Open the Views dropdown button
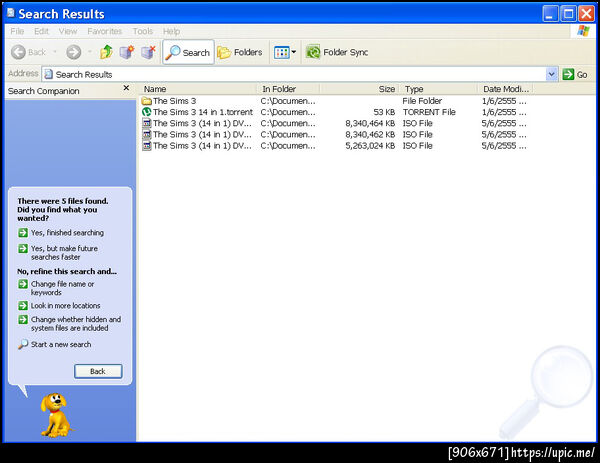This screenshot has height=463, width=600. [x=285, y=52]
